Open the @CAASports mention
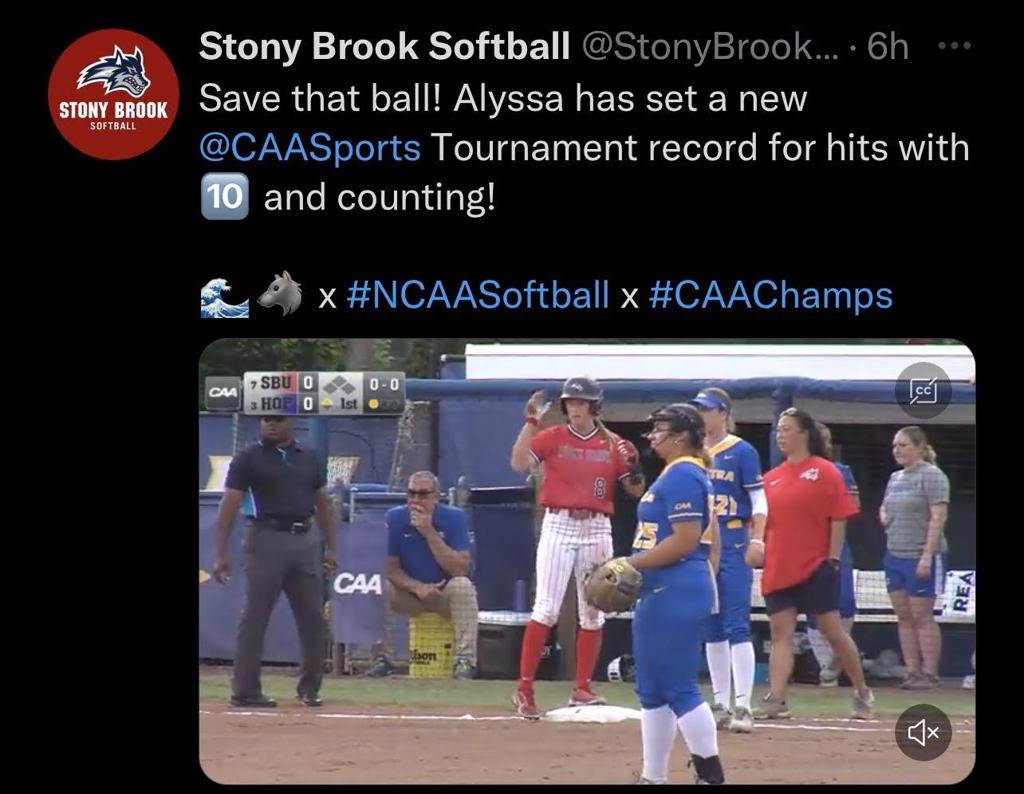This screenshot has width=1024, height=794. pos(310,148)
